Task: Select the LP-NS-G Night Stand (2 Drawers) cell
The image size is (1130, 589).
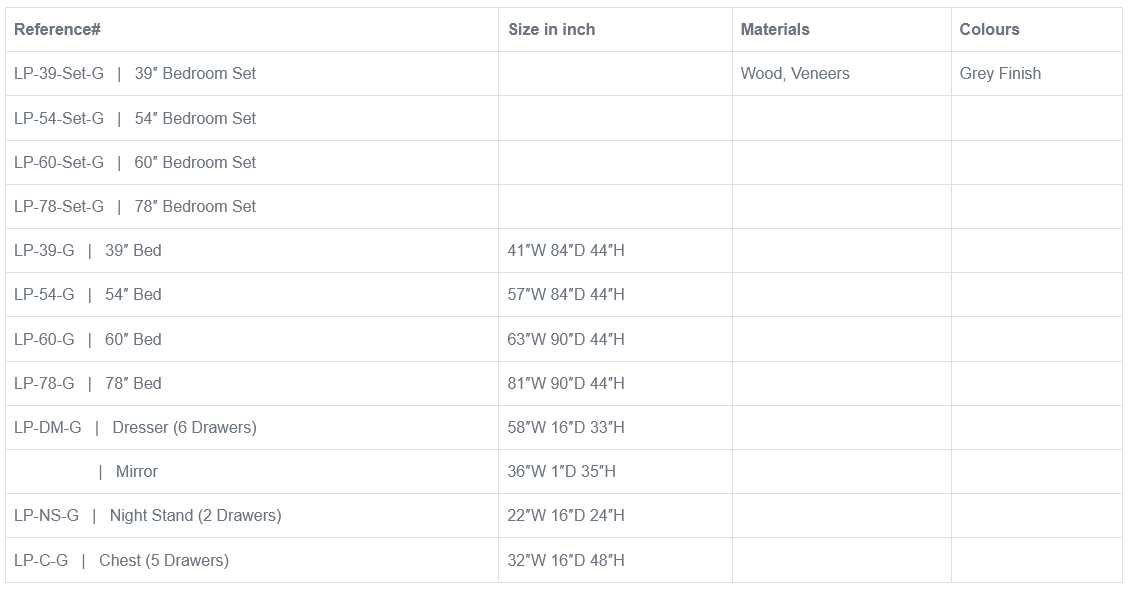Action: (x=147, y=515)
